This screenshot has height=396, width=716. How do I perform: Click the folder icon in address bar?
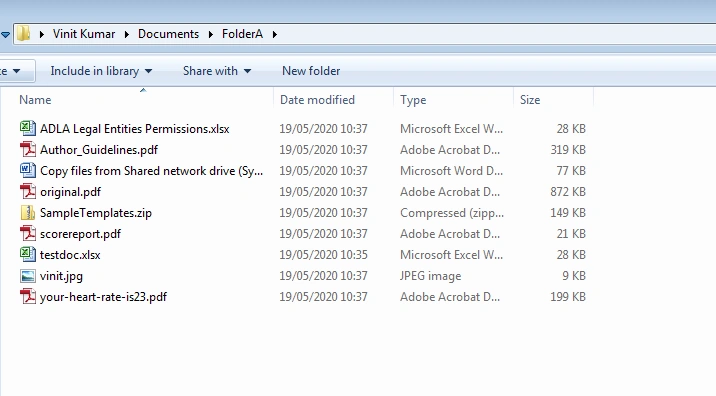(x=23, y=34)
